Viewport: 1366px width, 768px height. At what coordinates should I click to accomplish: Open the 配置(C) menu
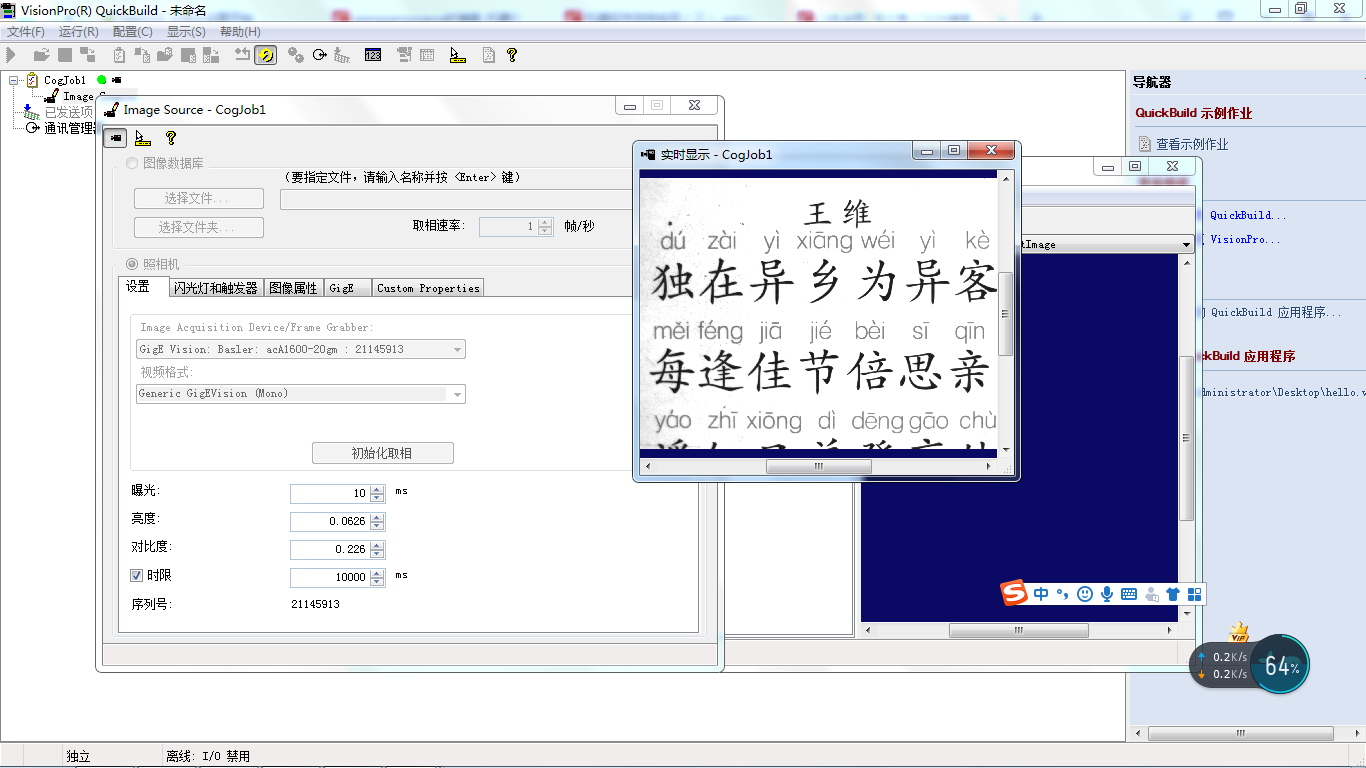point(132,32)
